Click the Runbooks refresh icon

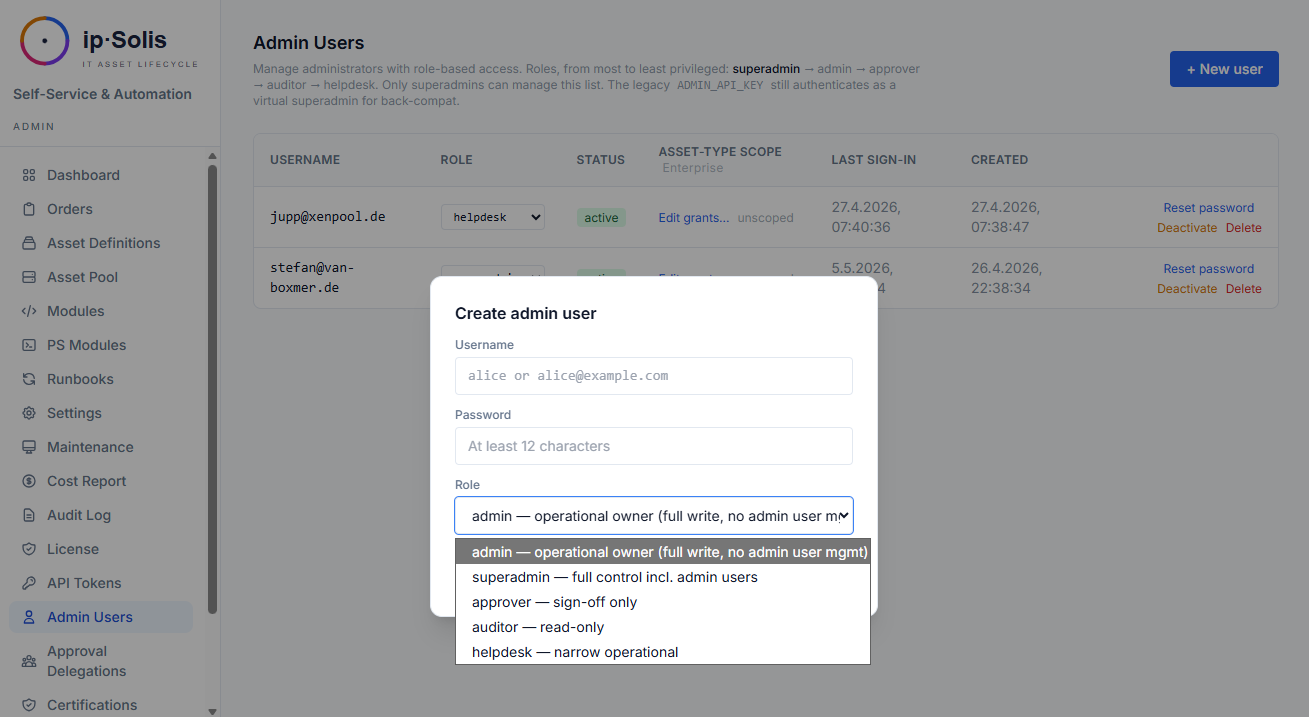coord(29,379)
